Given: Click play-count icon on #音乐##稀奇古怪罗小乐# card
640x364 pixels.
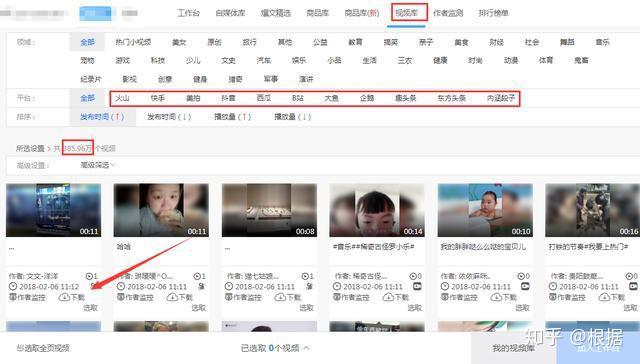Looking at the screenshot, I should [413, 276].
